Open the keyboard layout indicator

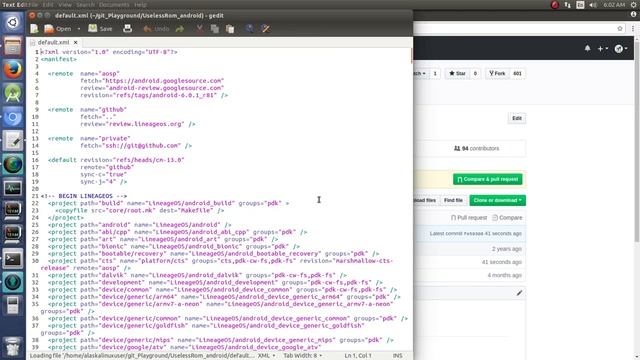tap(580, 4)
